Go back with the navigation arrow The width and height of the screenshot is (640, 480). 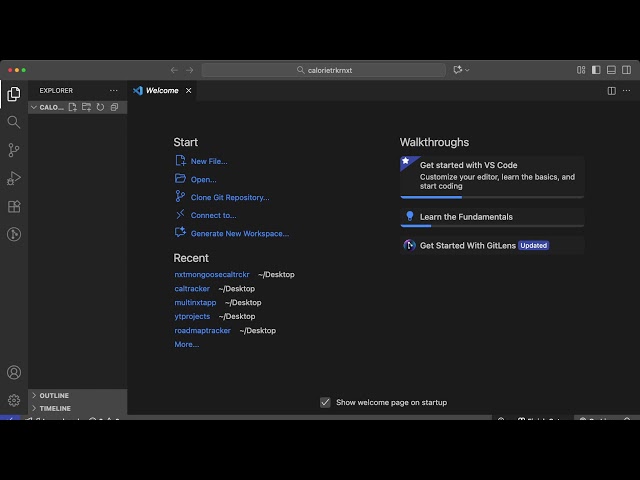(174, 70)
